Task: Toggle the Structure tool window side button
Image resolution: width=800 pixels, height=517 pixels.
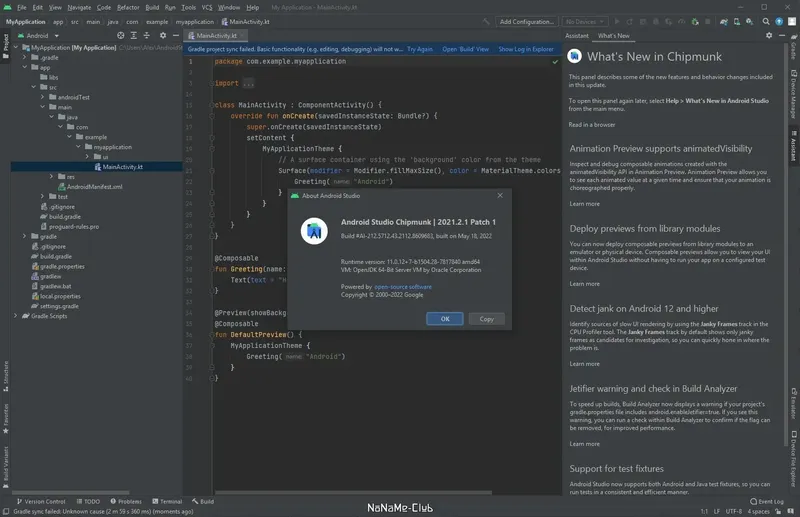Action: pyautogui.click(x=6, y=376)
